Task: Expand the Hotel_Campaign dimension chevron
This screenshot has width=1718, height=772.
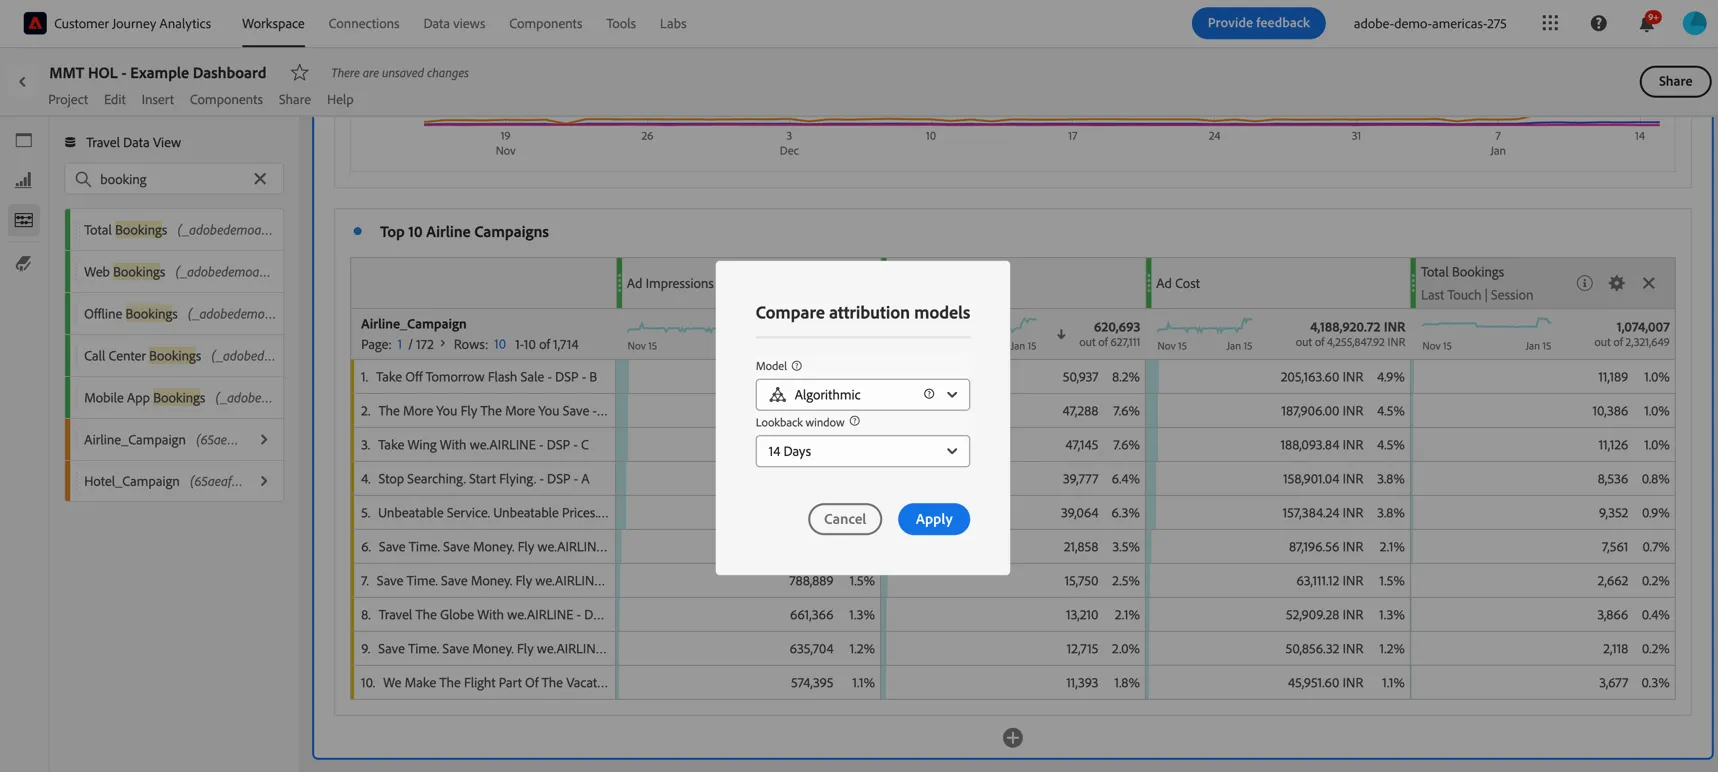Action: point(264,482)
